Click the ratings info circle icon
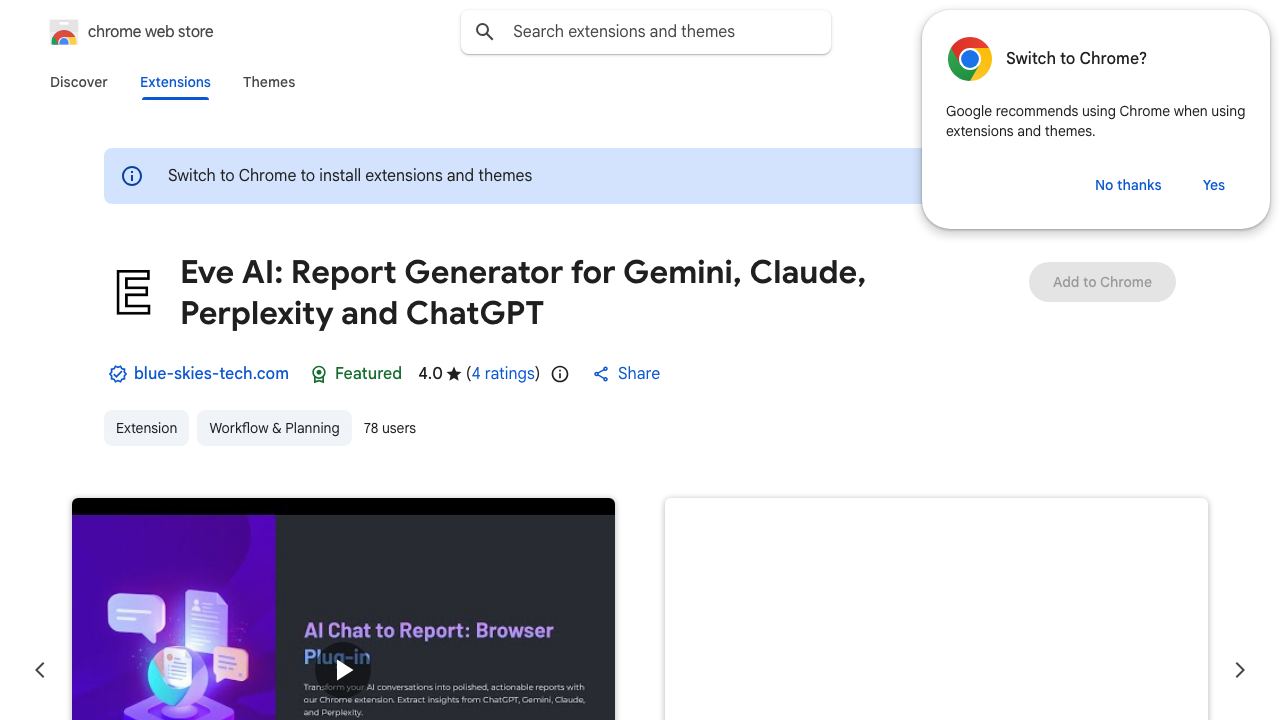Viewport: 1280px width, 720px height. click(560, 374)
